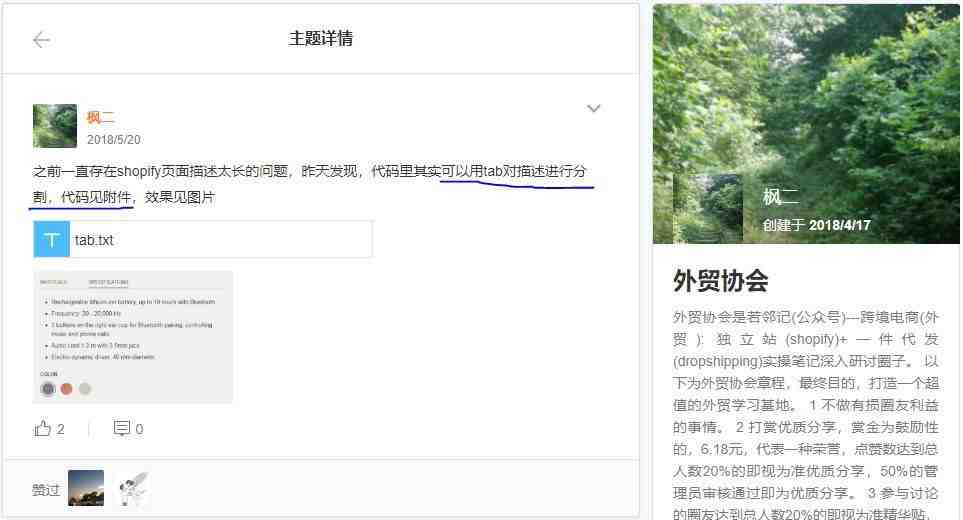This screenshot has width=963, height=520.
Task: Open the 枫二 author name link
Action: click(101, 117)
